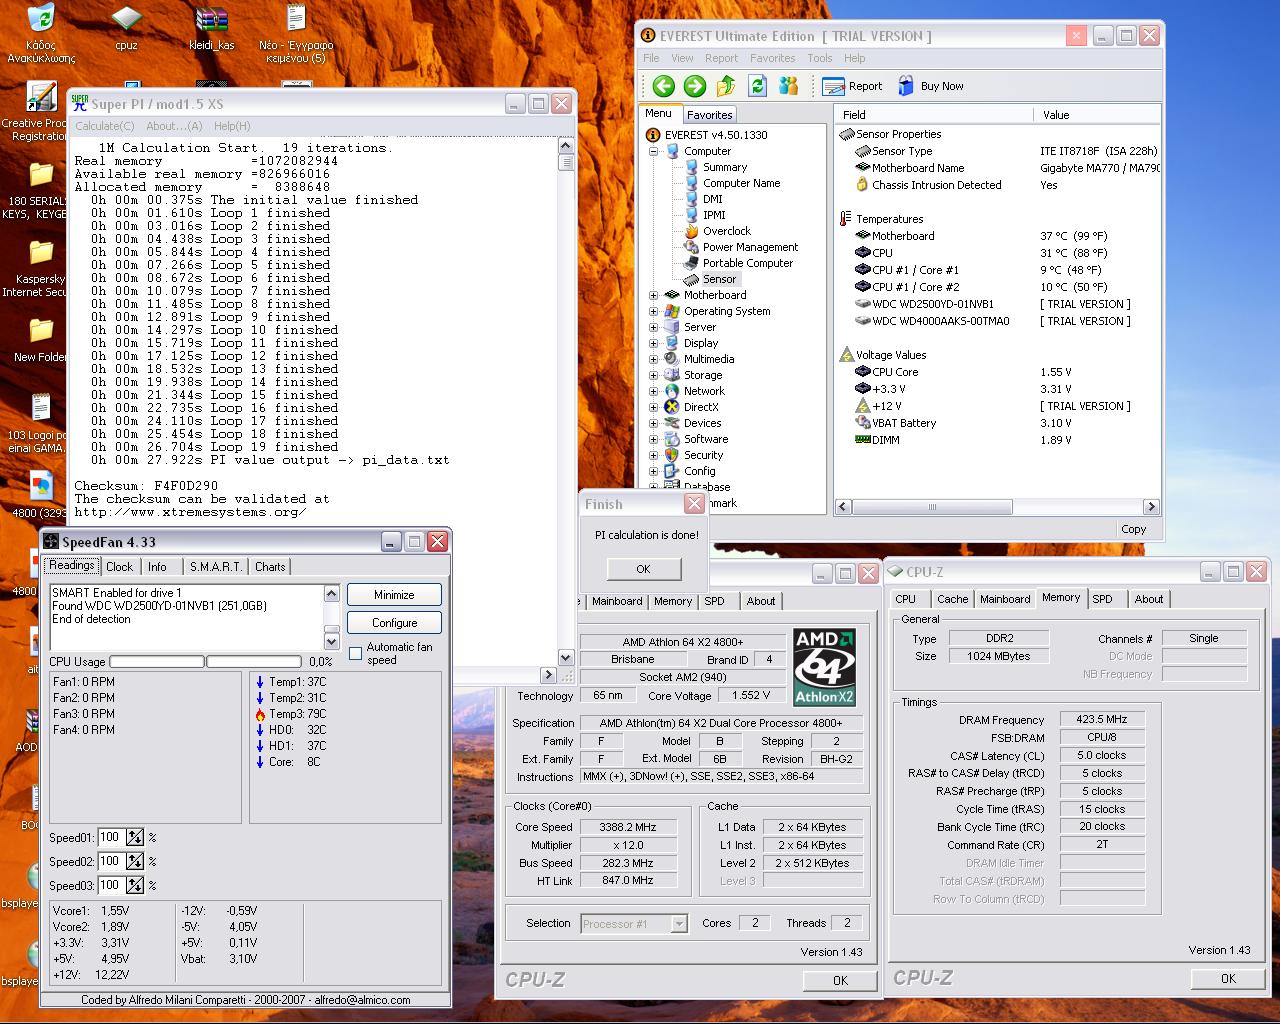This screenshot has width=1280, height=1024.
Task: Click Value column header in EVEREST
Action: point(1097,115)
